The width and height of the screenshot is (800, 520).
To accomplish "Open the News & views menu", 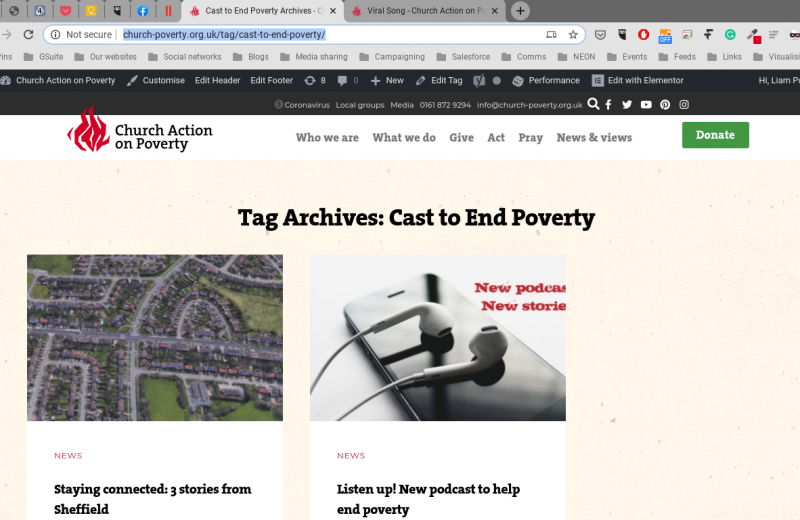I will pyautogui.click(x=594, y=137).
